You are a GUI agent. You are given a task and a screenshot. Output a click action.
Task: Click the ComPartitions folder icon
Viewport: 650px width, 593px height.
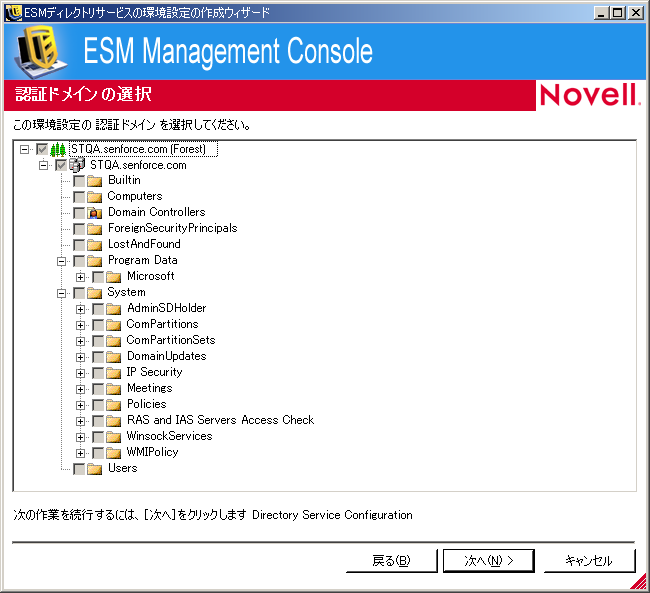click(x=114, y=325)
